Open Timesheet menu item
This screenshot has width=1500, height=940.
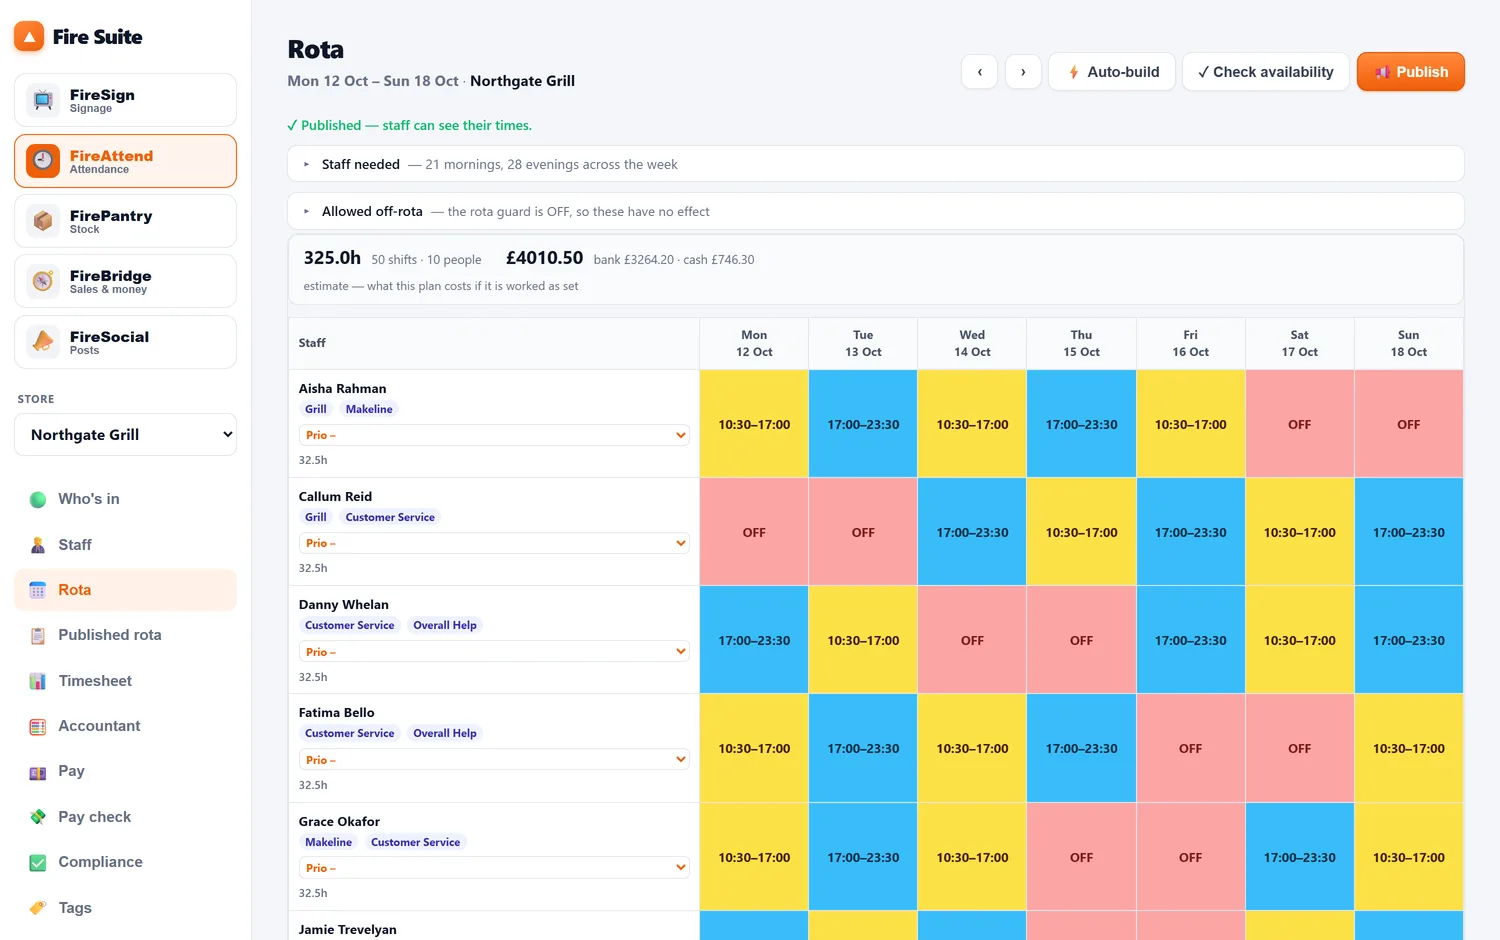coord(125,681)
